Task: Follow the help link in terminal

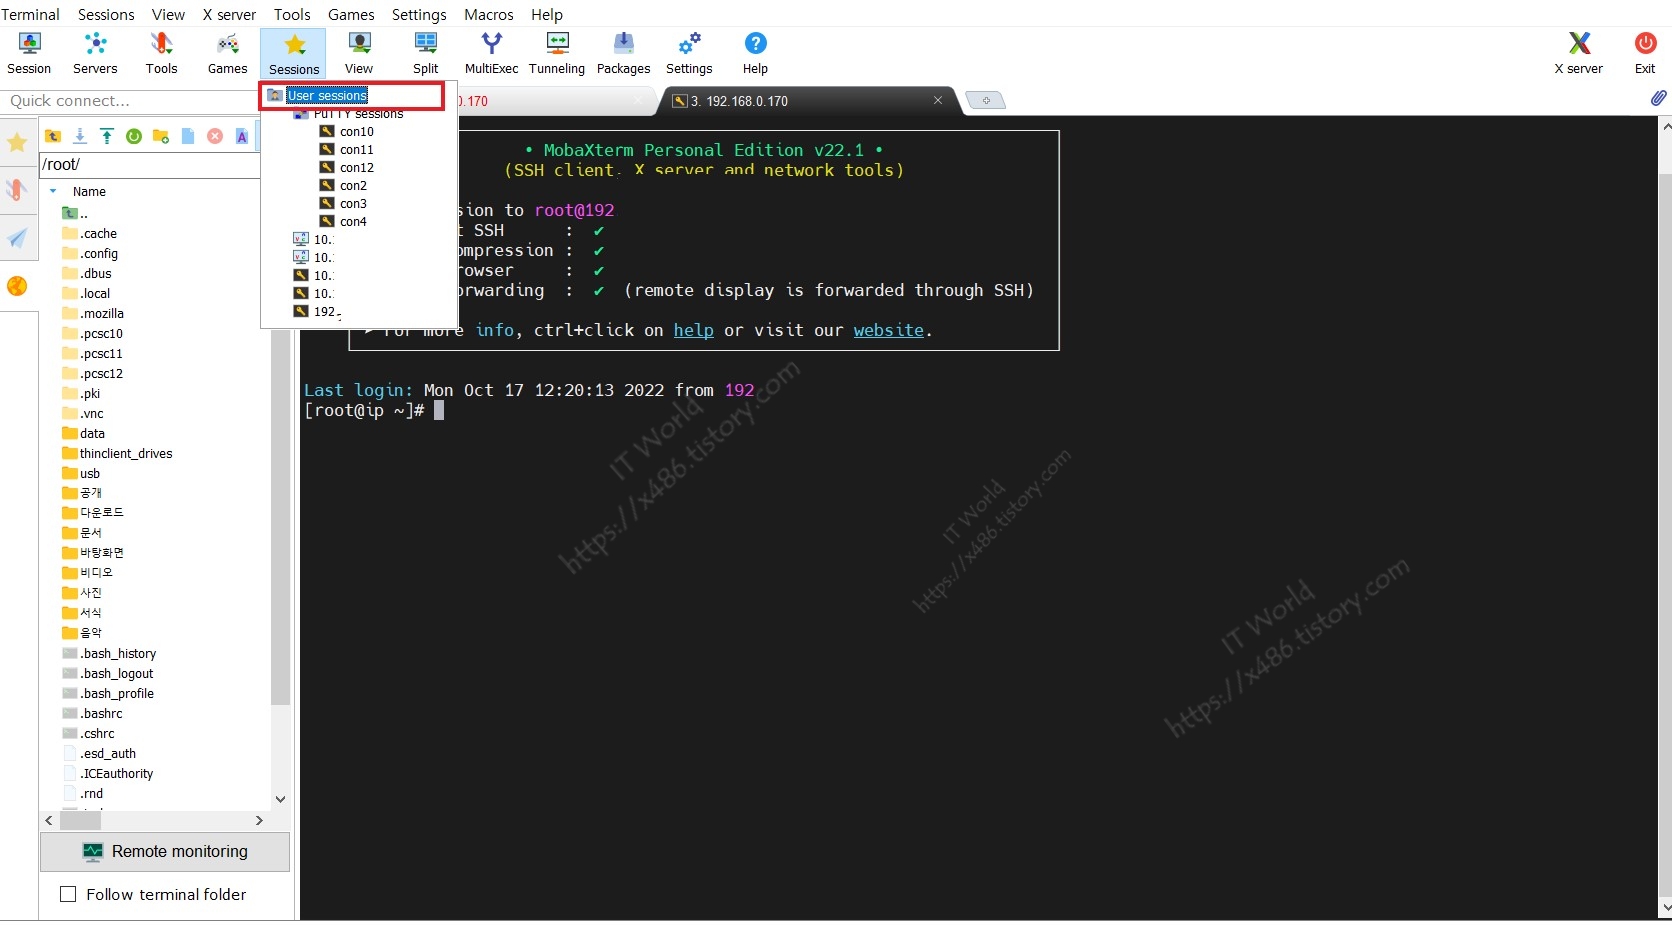Action: point(693,330)
